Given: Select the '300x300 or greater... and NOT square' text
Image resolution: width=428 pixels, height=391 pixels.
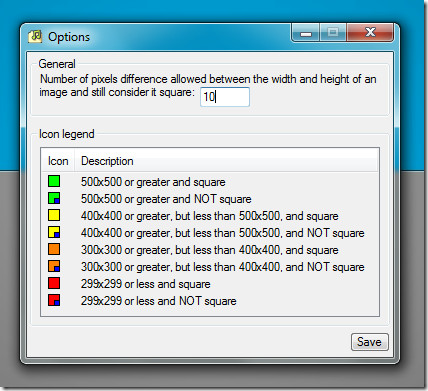Looking at the screenshot, I should point(222,267).
